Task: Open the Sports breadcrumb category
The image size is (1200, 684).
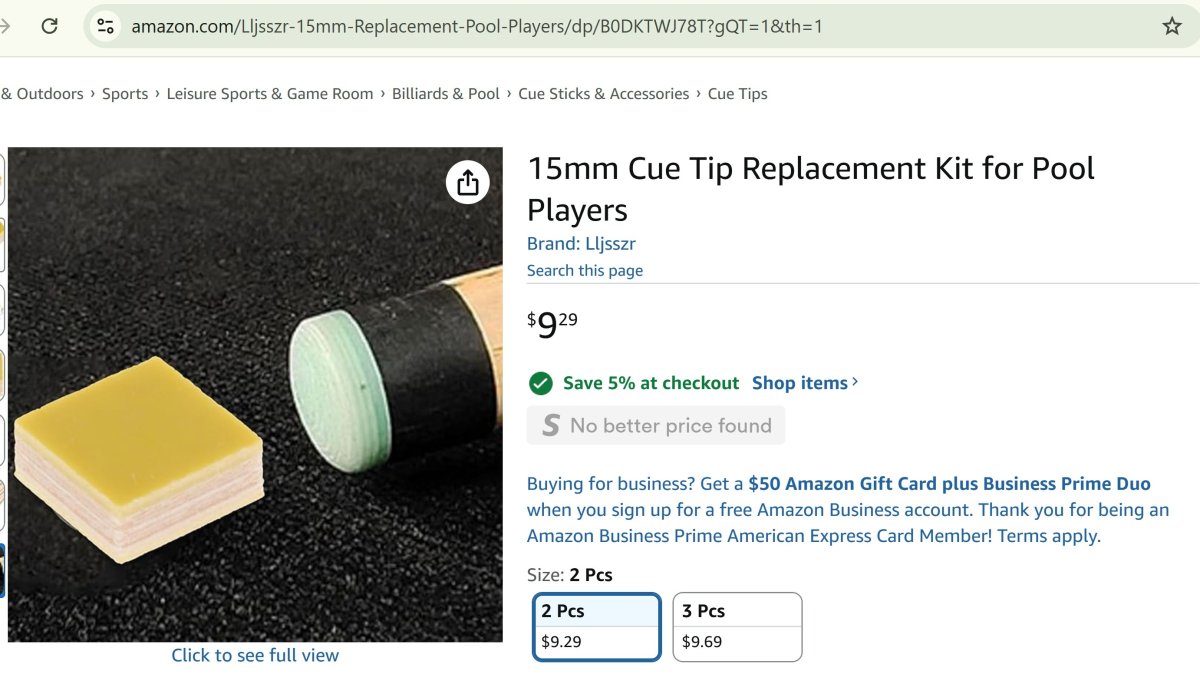Action: click(125, 94)
